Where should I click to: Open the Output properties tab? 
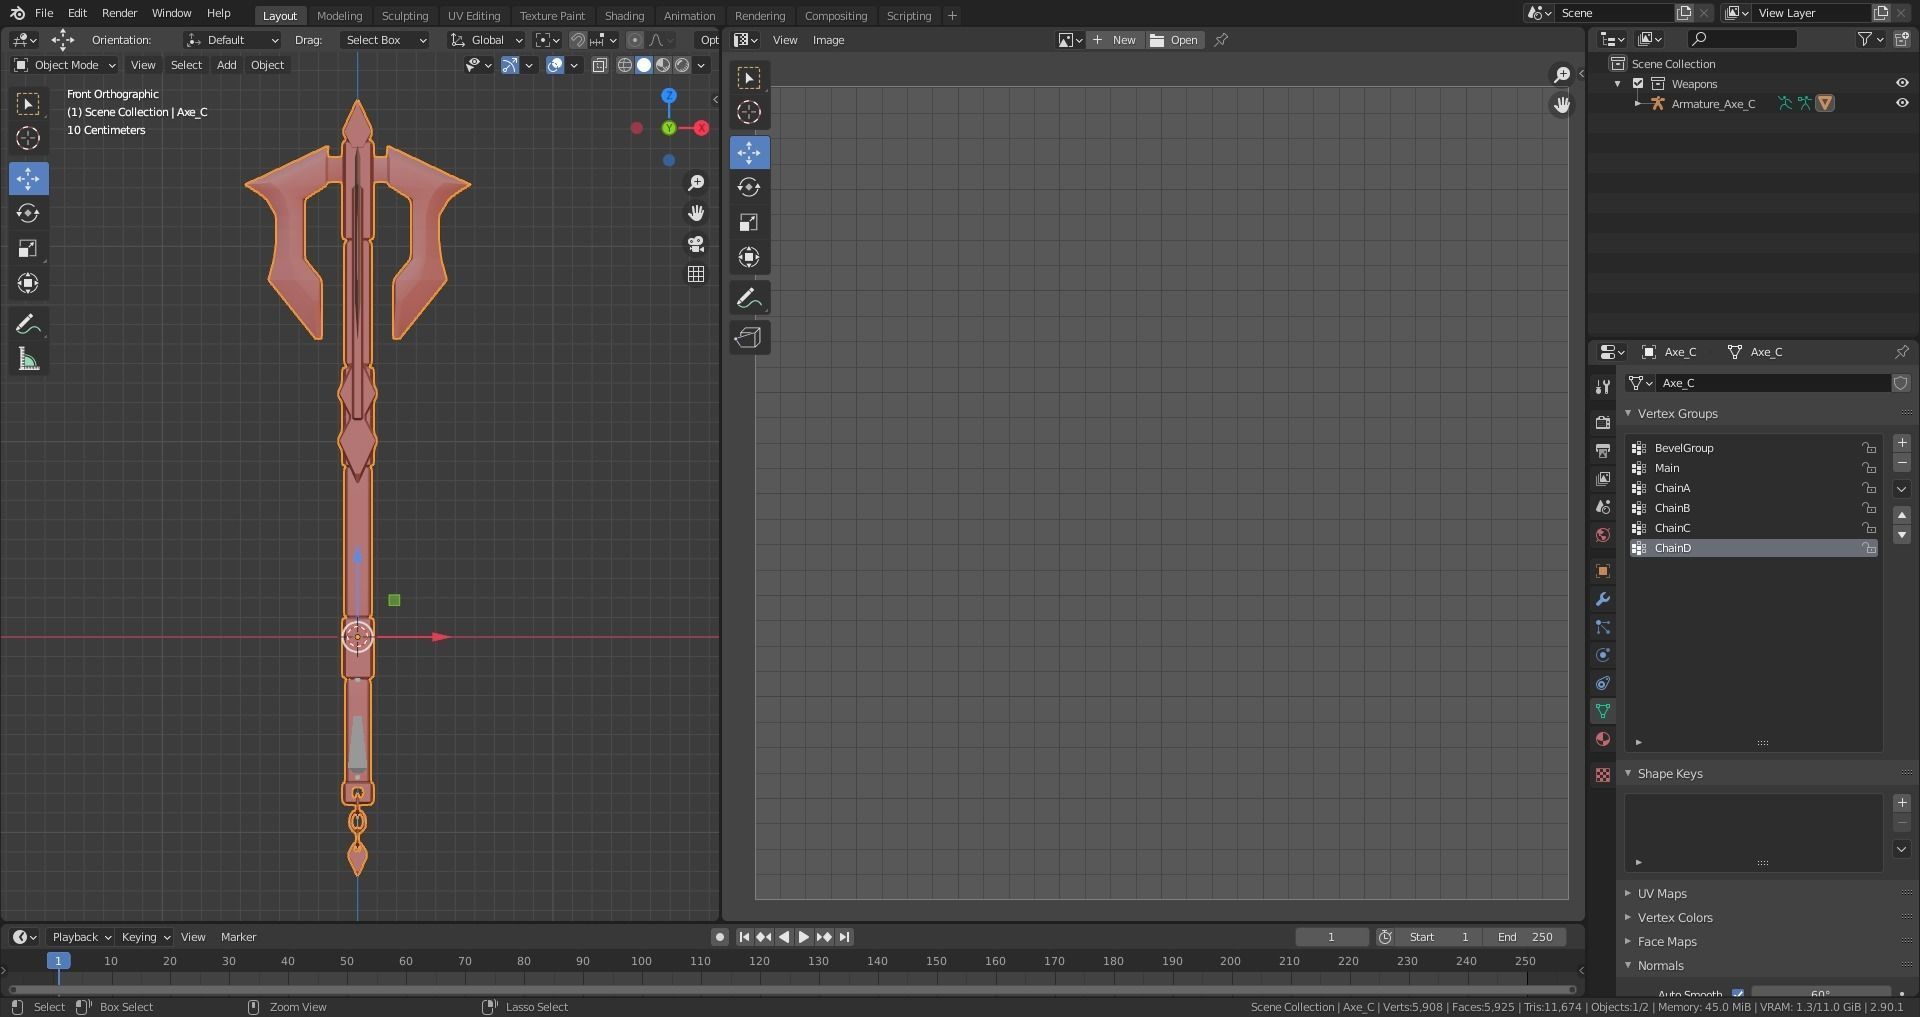pos(1603,451)
